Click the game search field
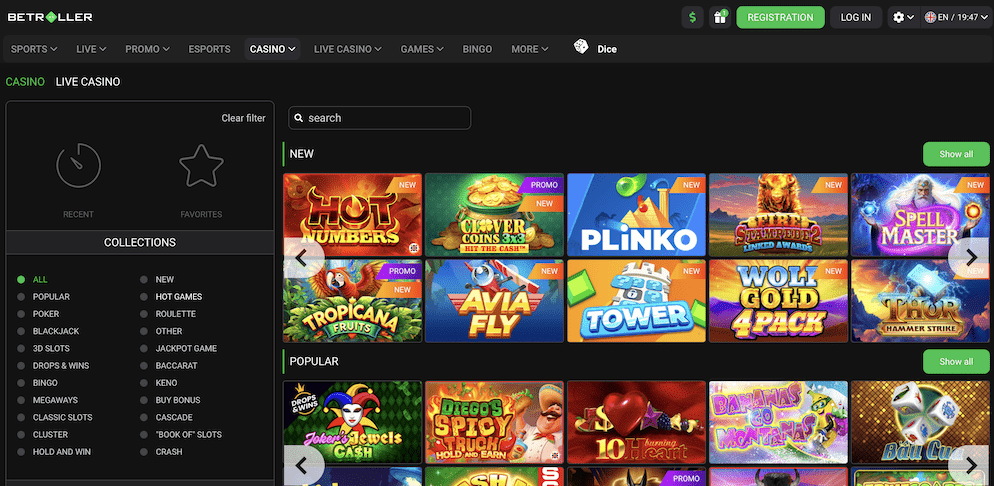994x486 pixels. tap(380, 118)
